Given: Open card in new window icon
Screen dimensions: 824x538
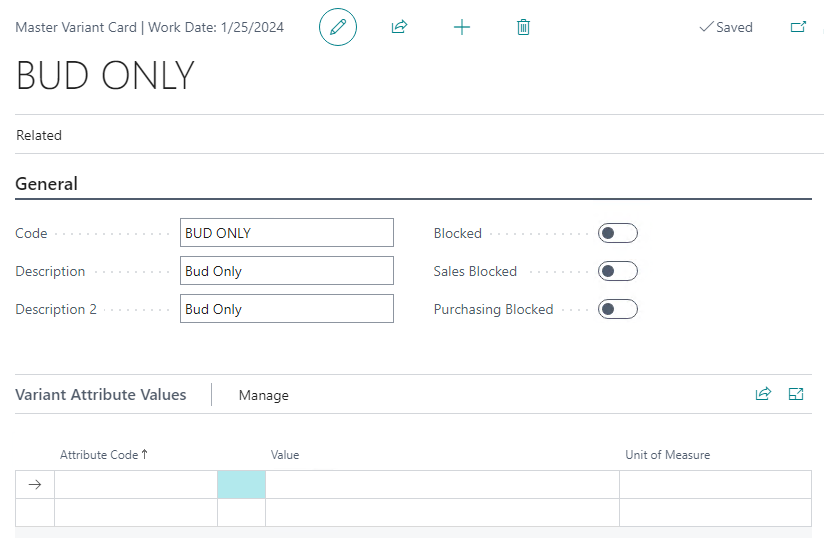Looking at the screenshot, I should 798,27.
